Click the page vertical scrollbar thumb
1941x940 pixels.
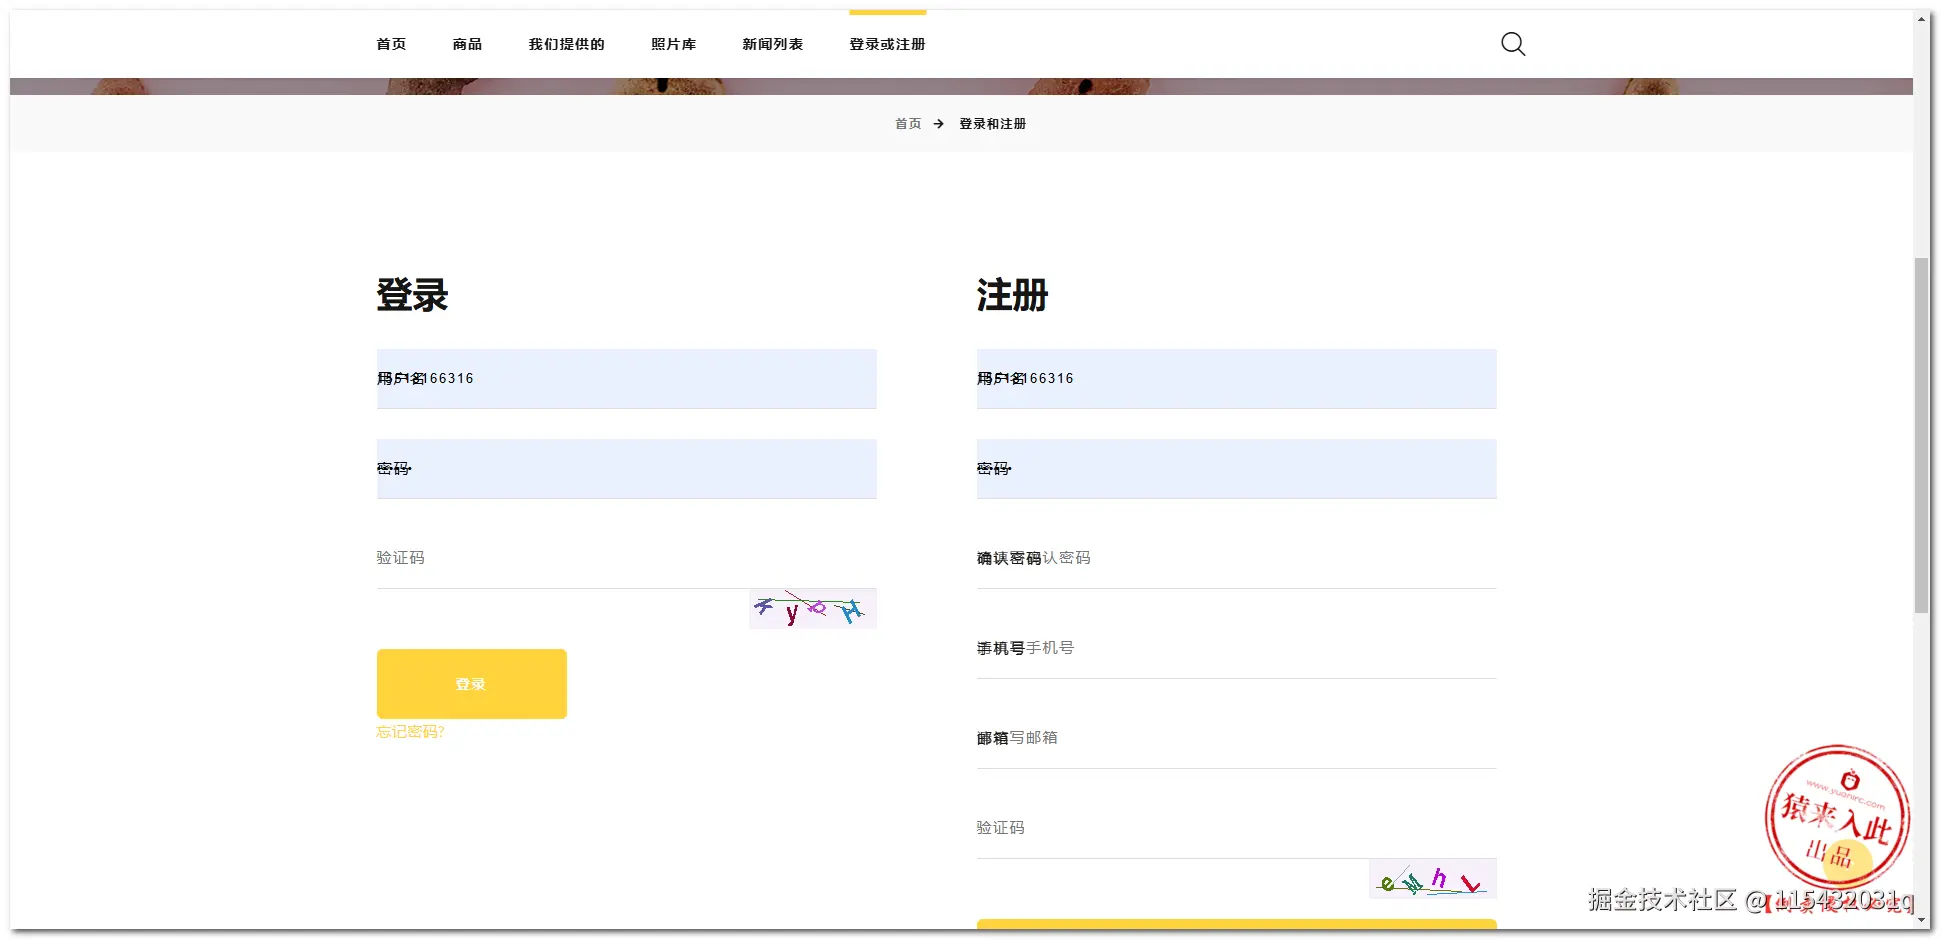pos(1922,435)
